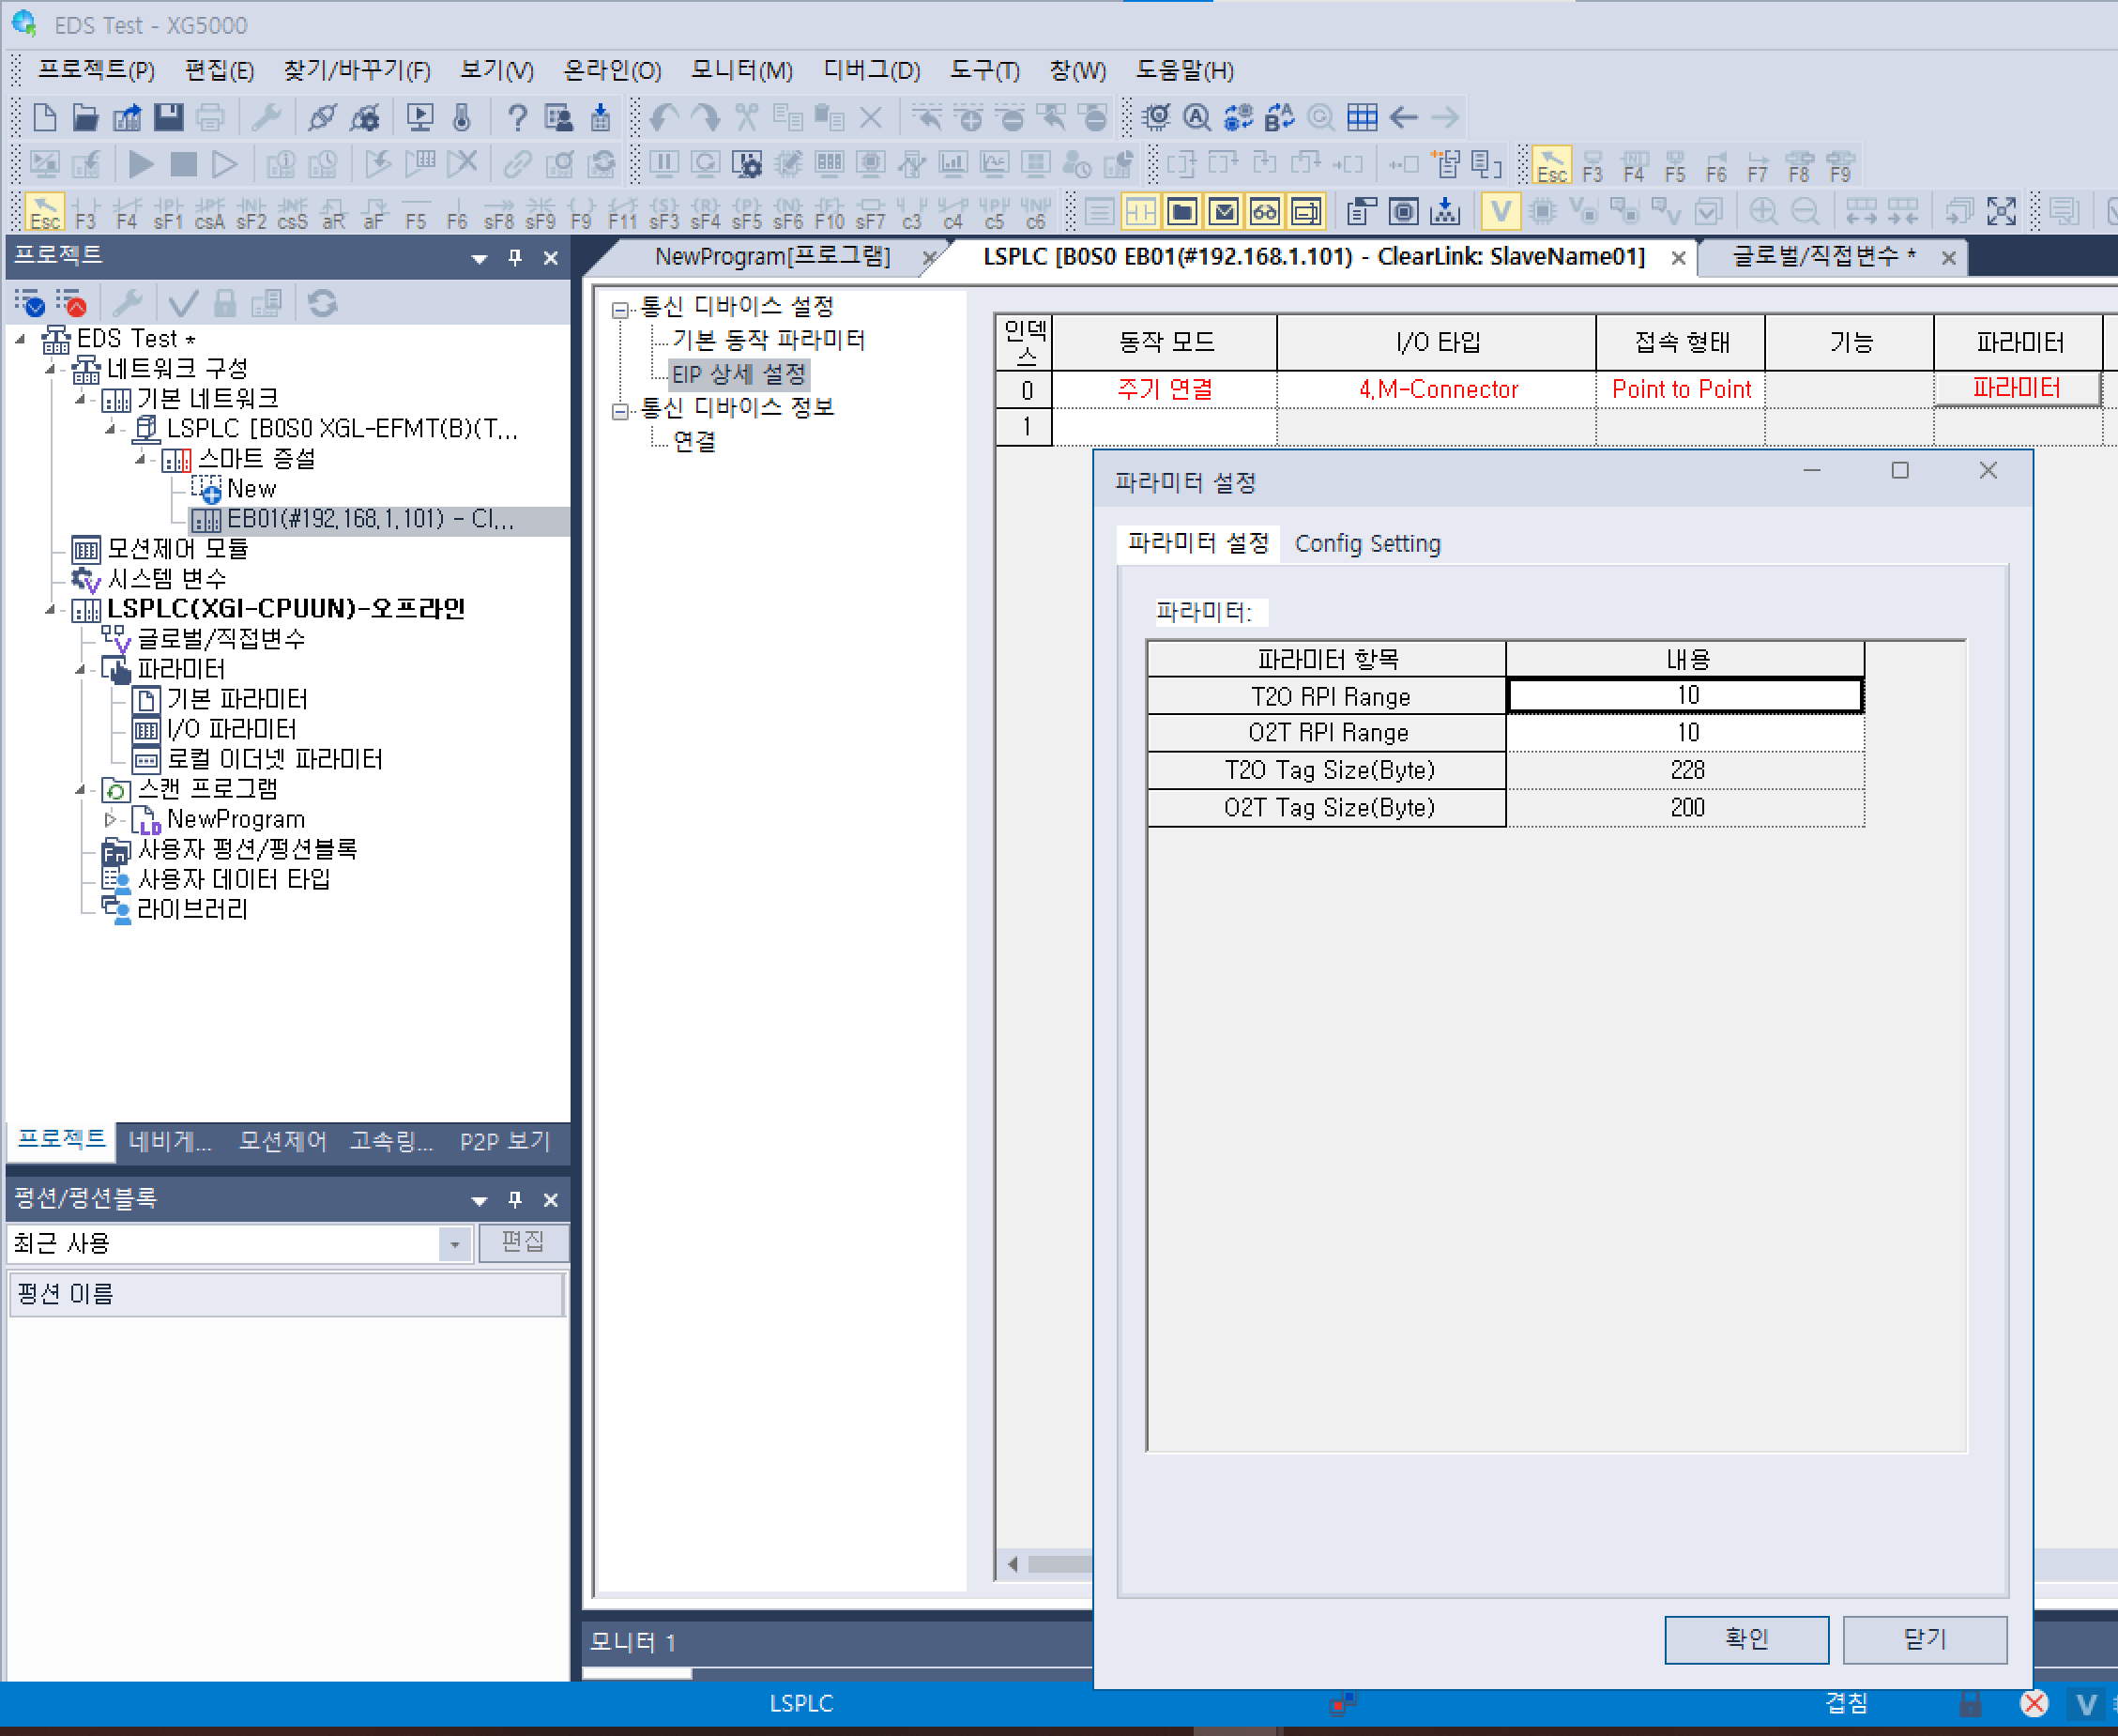Toggle the variable display V button
Screen dimensions: 2118x1736
[x=1503, y=211]
